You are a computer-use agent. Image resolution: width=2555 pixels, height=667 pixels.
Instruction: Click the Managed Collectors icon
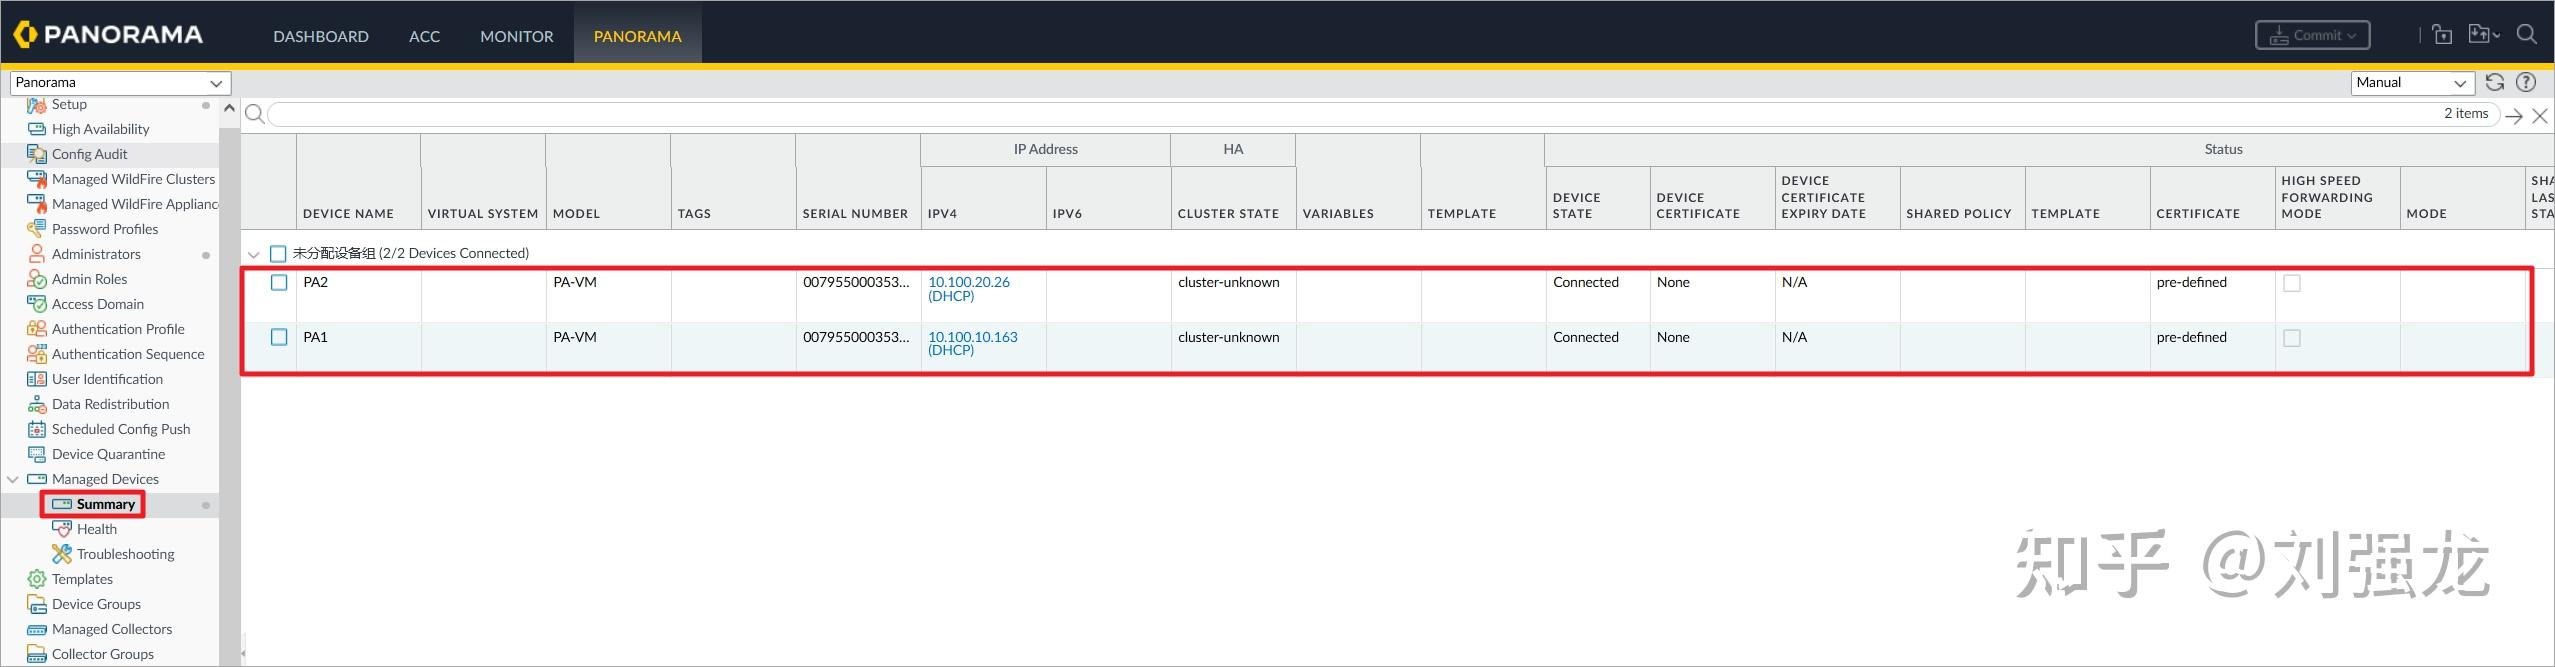pos(37,629)
